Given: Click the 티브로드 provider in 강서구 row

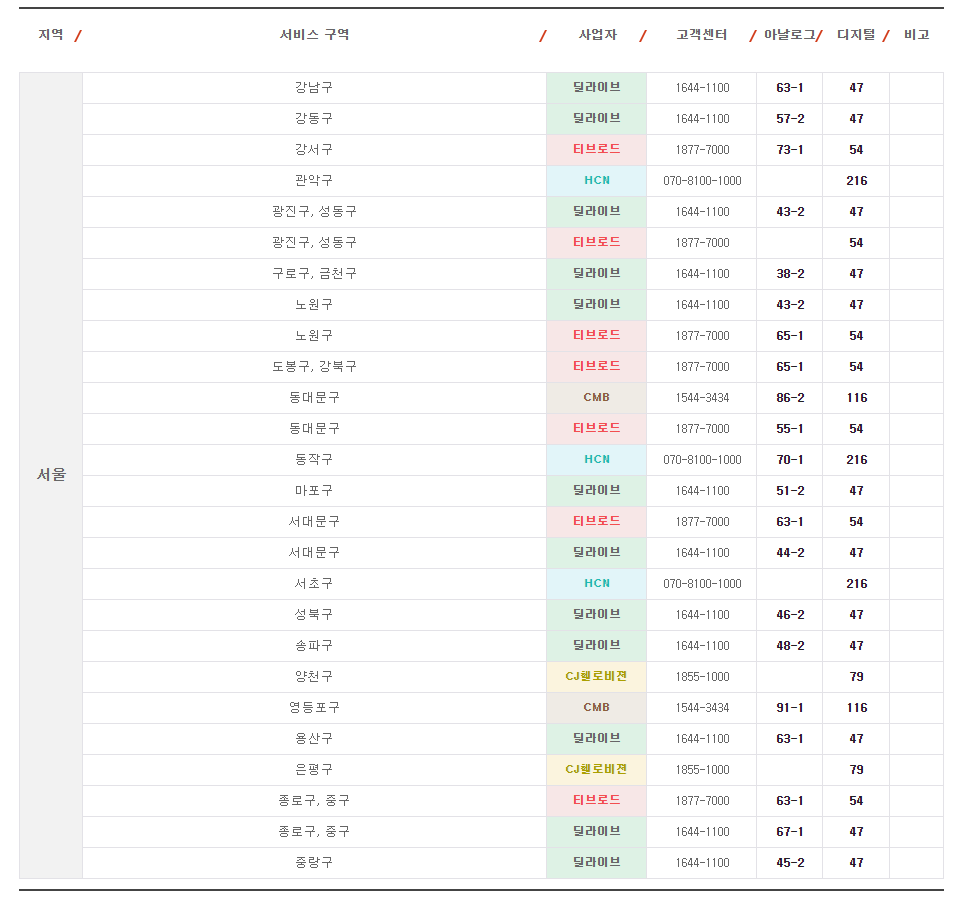Looking at the screenshot, I should click(x=597, y=150).
